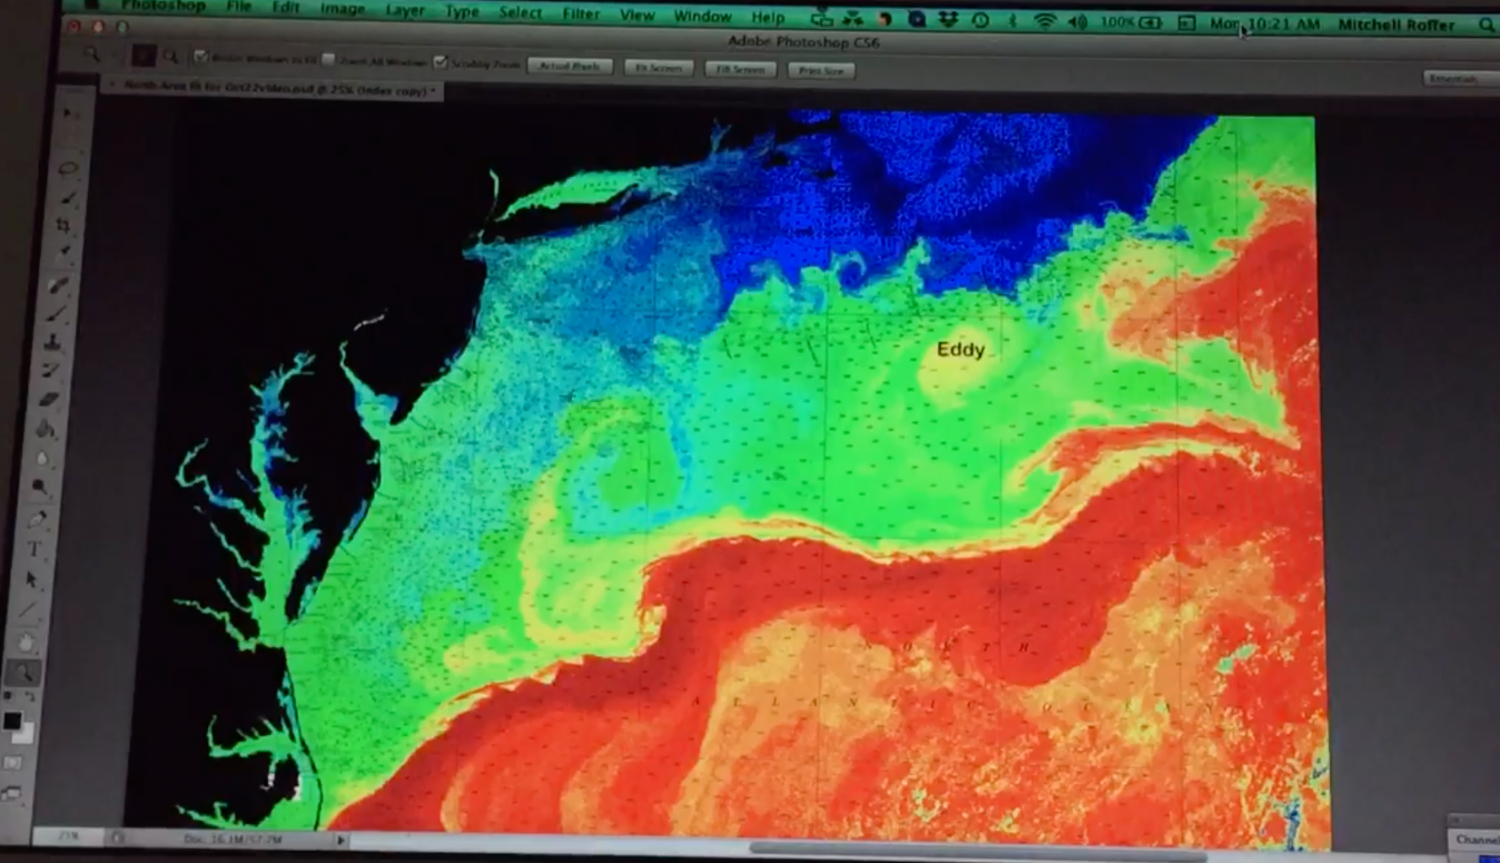The image size is (1500, 863).
Task: Click the foreground color swatch
Action: 12,720
